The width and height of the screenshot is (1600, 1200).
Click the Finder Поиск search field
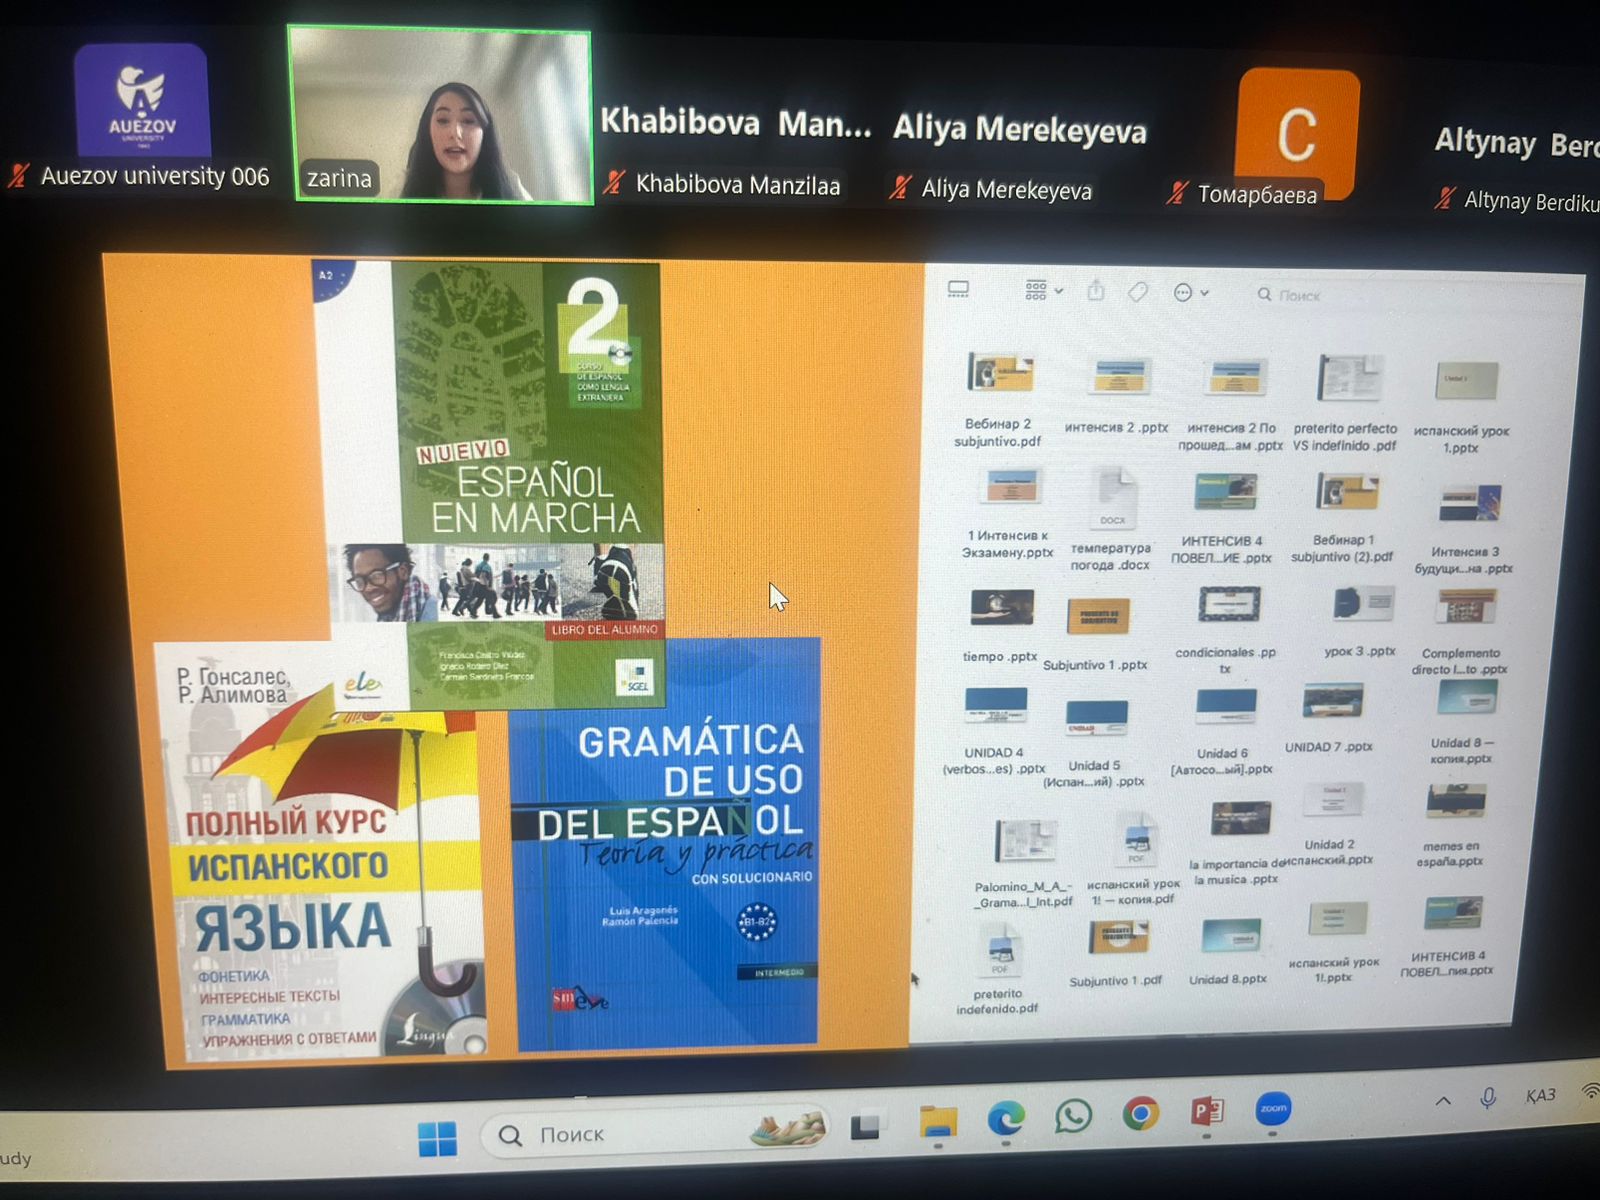coord(1400,296)
